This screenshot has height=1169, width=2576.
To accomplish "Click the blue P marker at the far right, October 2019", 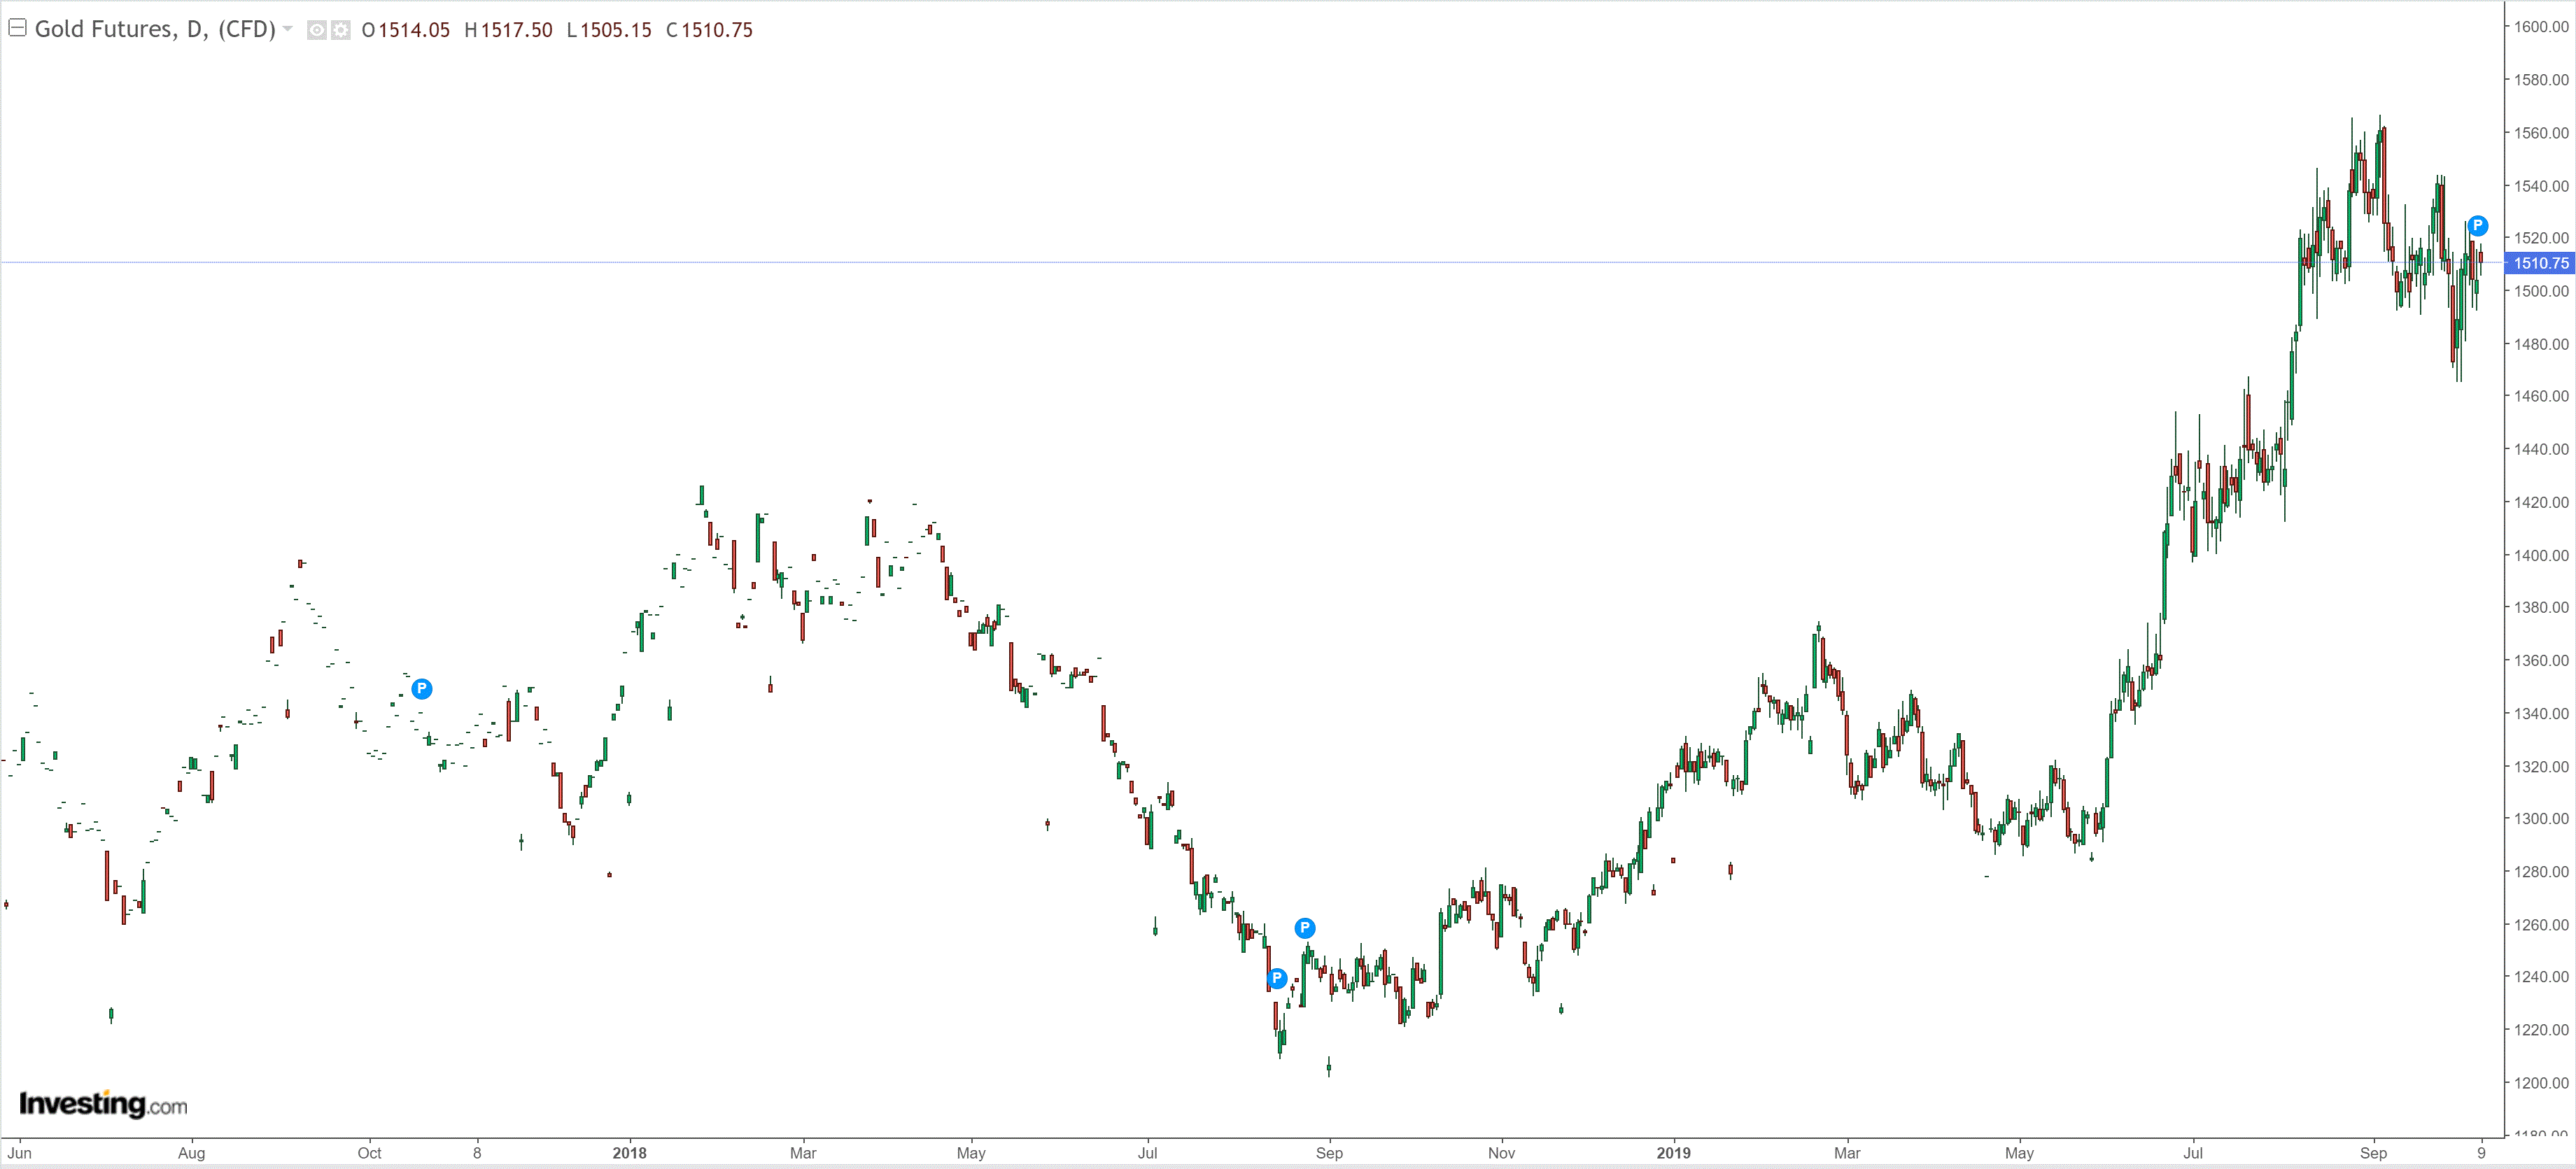I will [2477, 225].
